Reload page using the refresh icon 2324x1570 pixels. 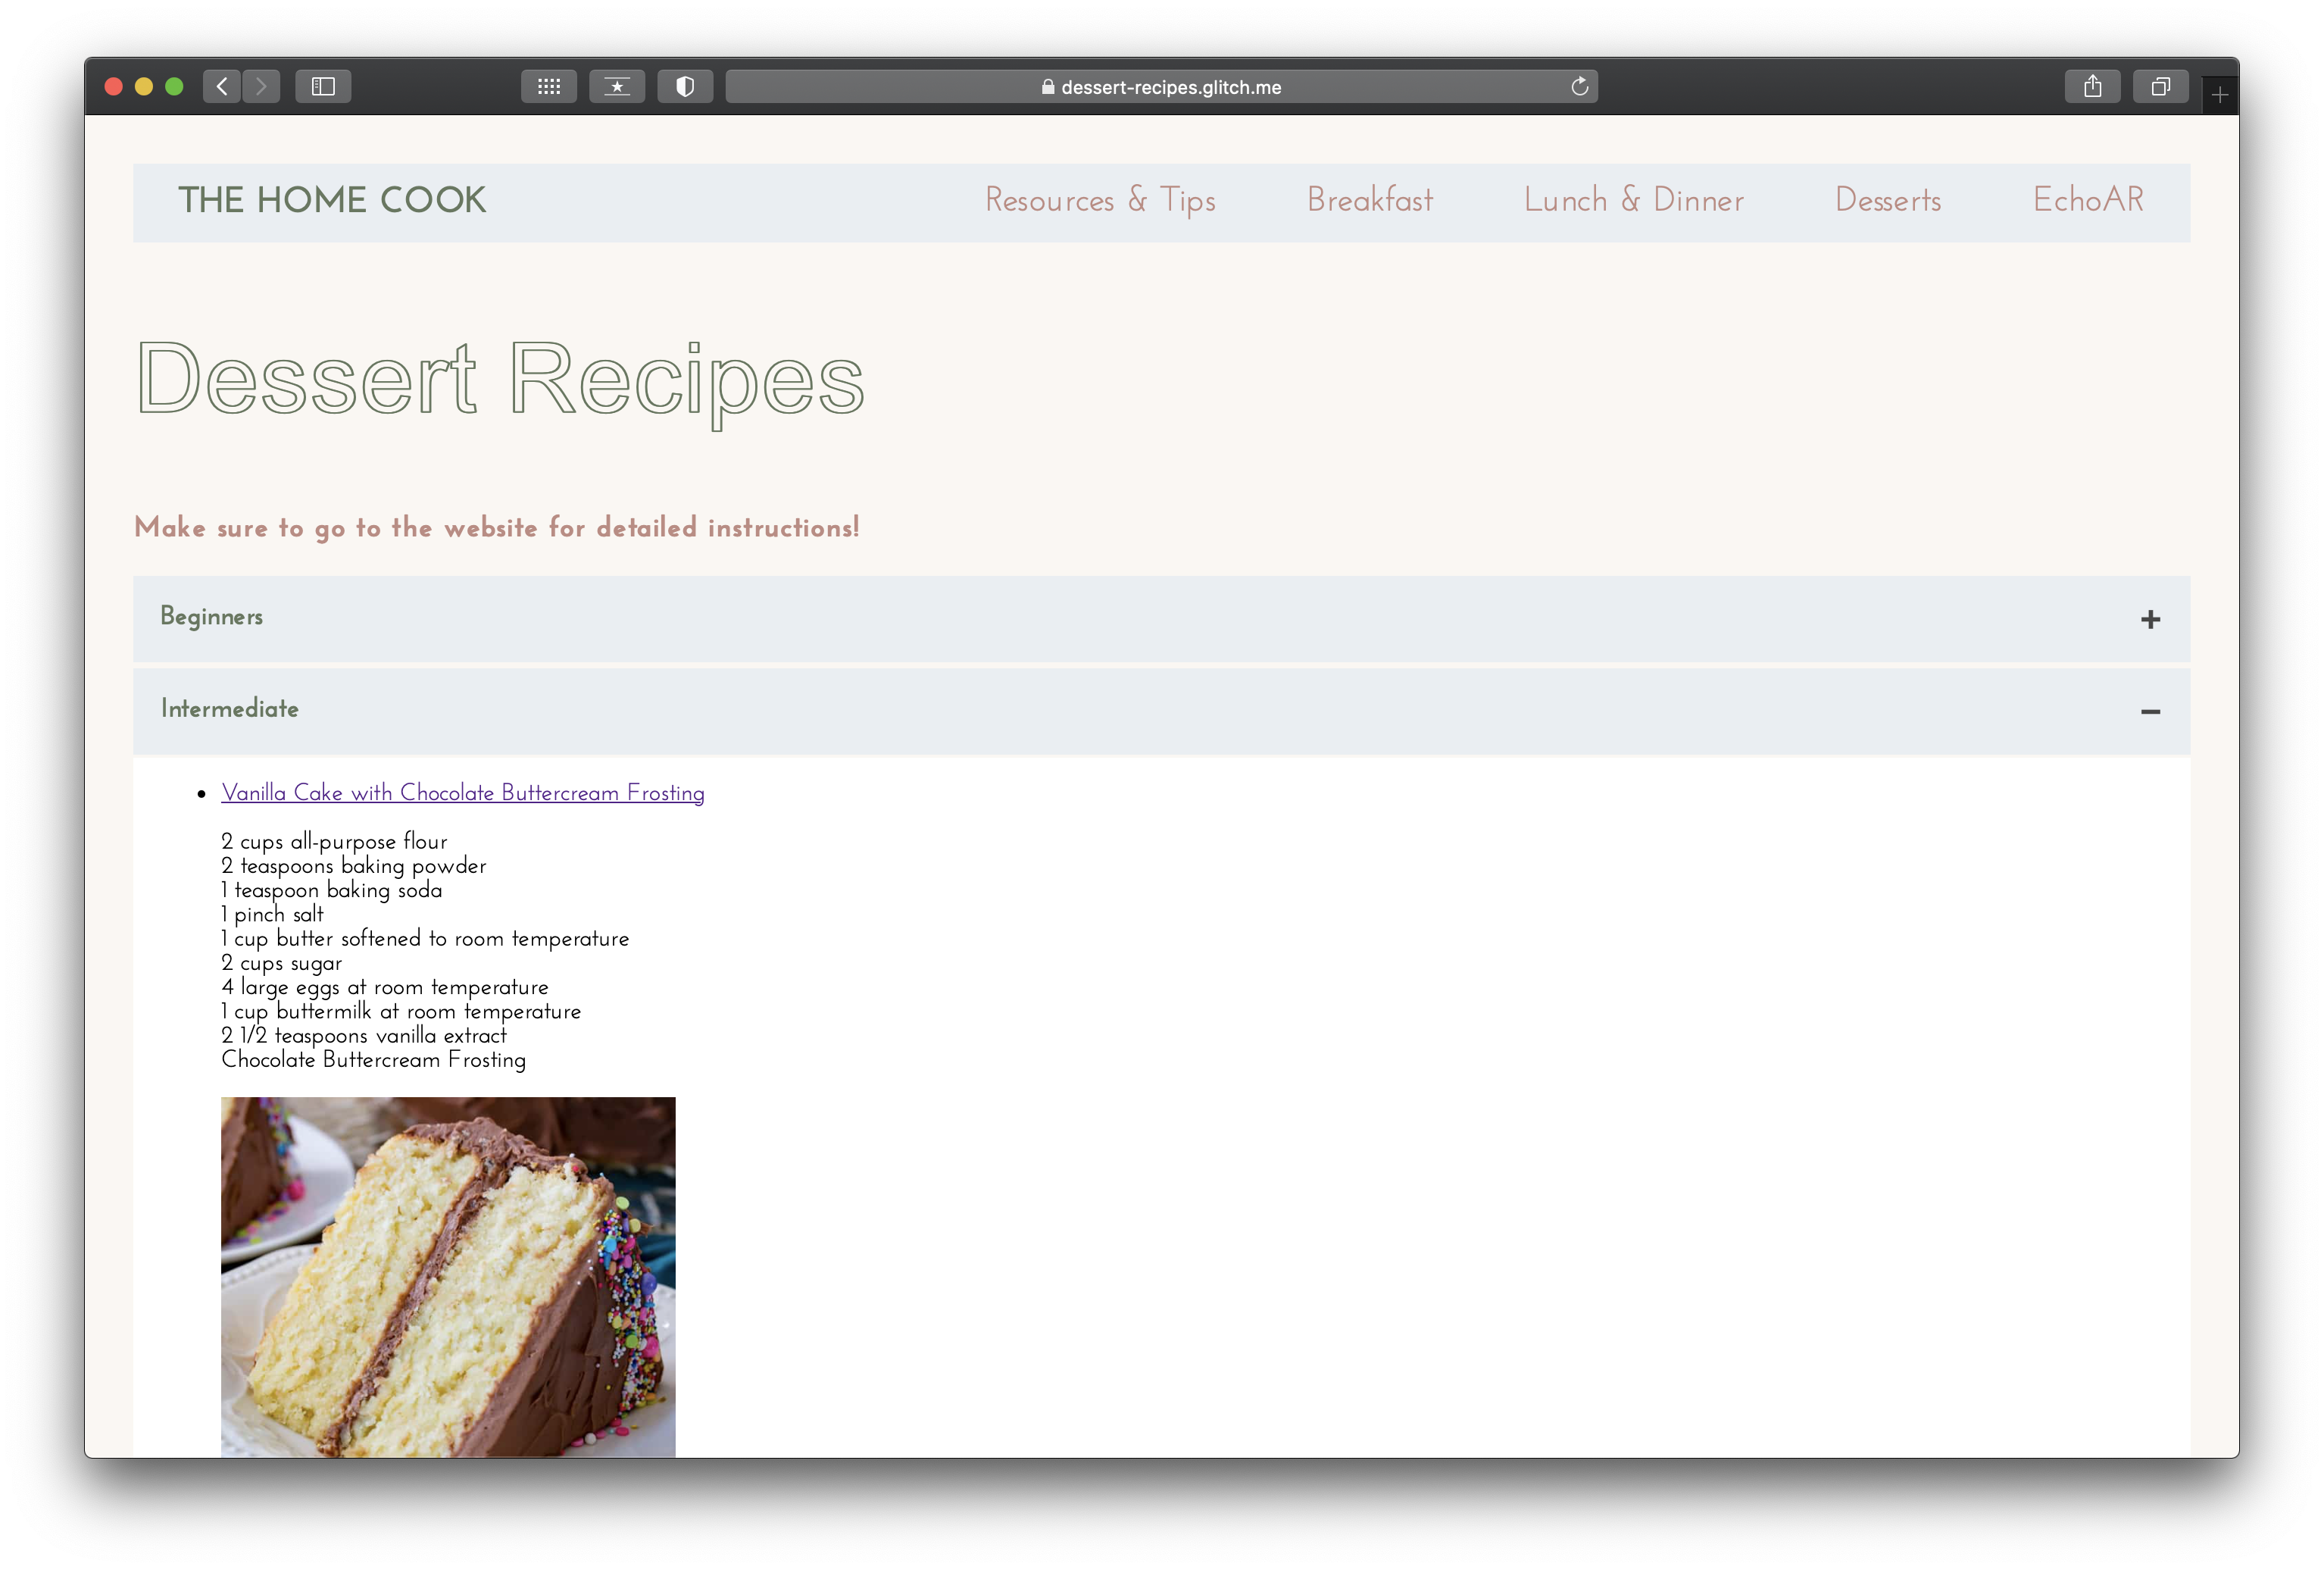click(x=1579, y=87)
